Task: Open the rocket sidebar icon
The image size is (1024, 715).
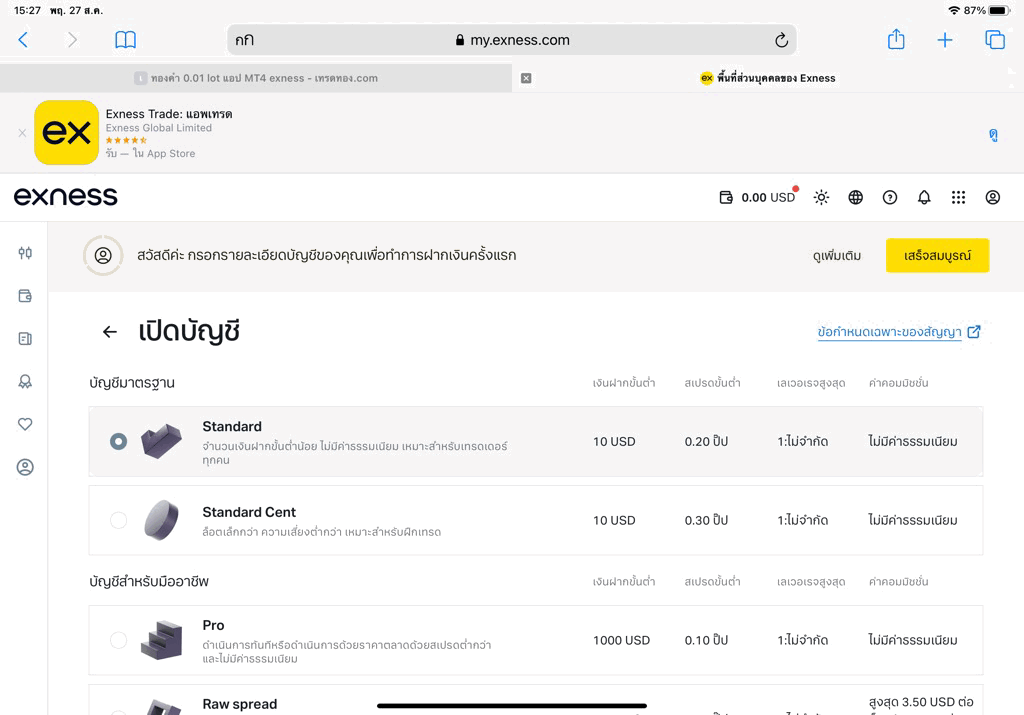Action: click(25, 381)
